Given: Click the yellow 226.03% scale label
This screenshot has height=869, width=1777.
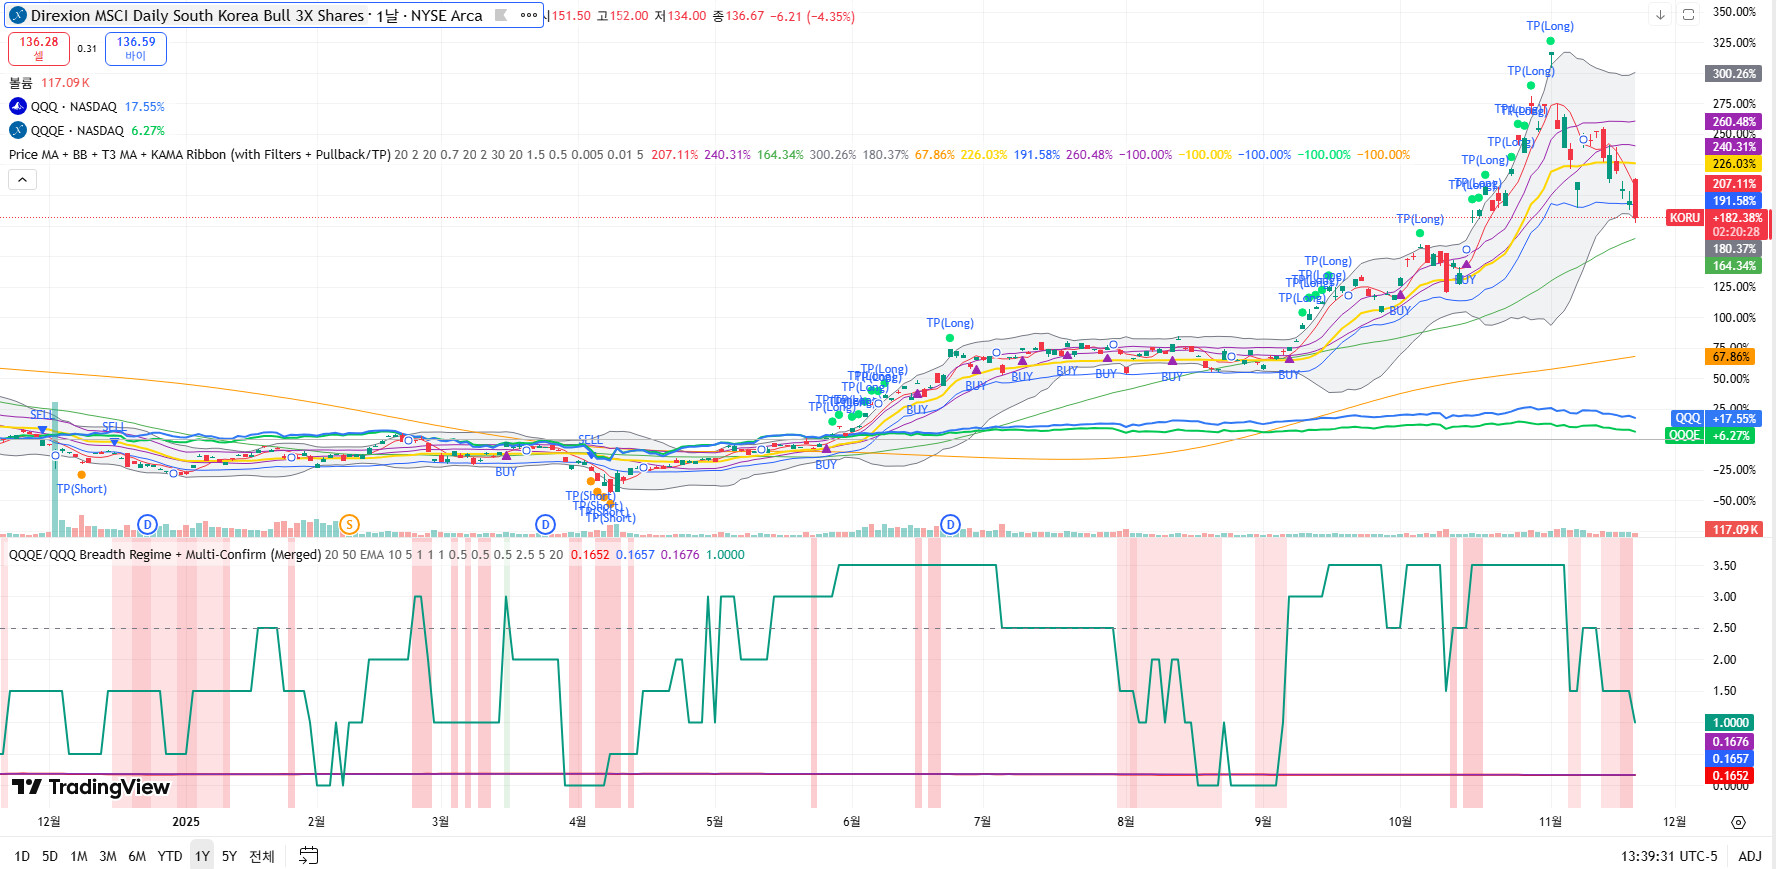Looking at the screenshot, I should tap(1734, 164).
